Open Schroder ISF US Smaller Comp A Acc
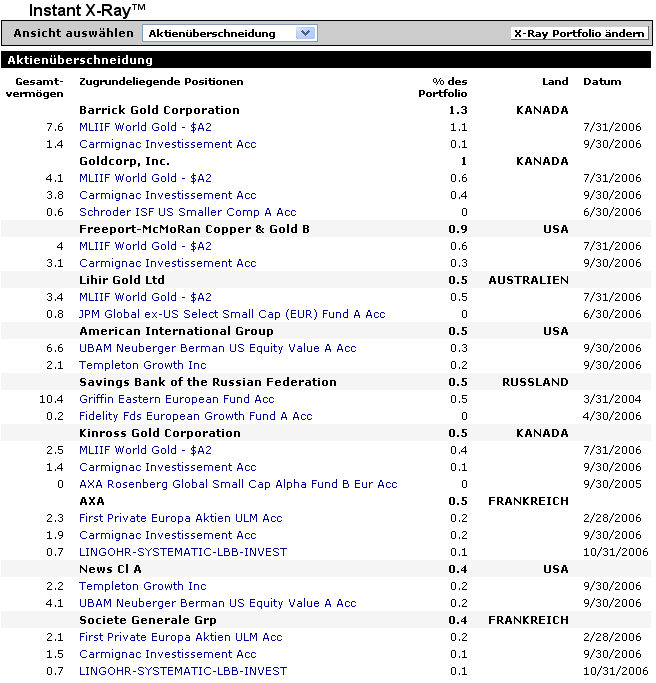 187,212
